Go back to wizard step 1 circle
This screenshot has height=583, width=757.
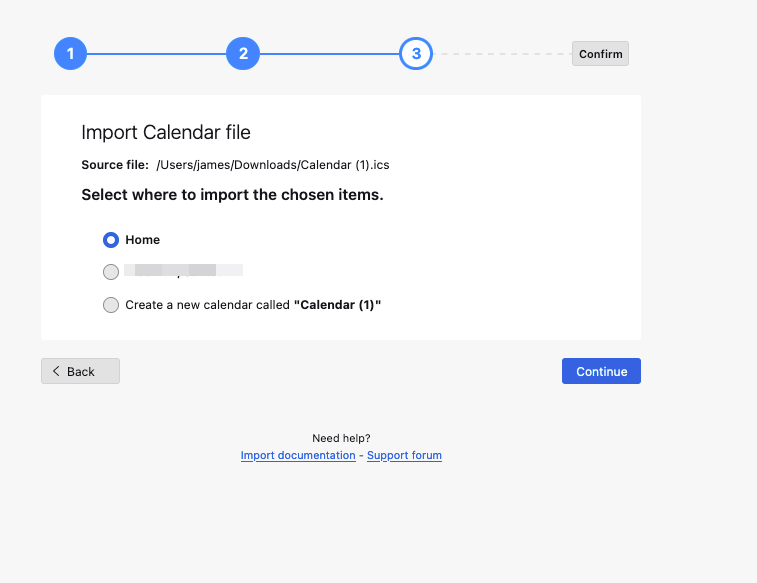click(70, 54)
